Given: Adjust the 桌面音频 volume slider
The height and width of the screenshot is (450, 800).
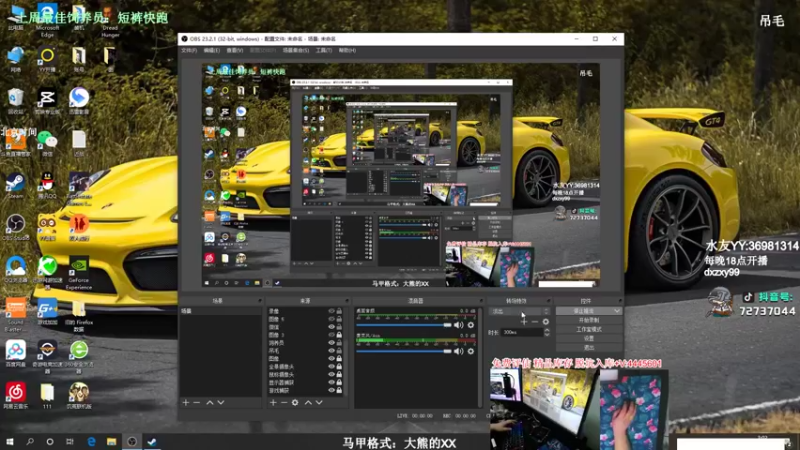Looking at the screenshot, I should click(x=404, y=325).
